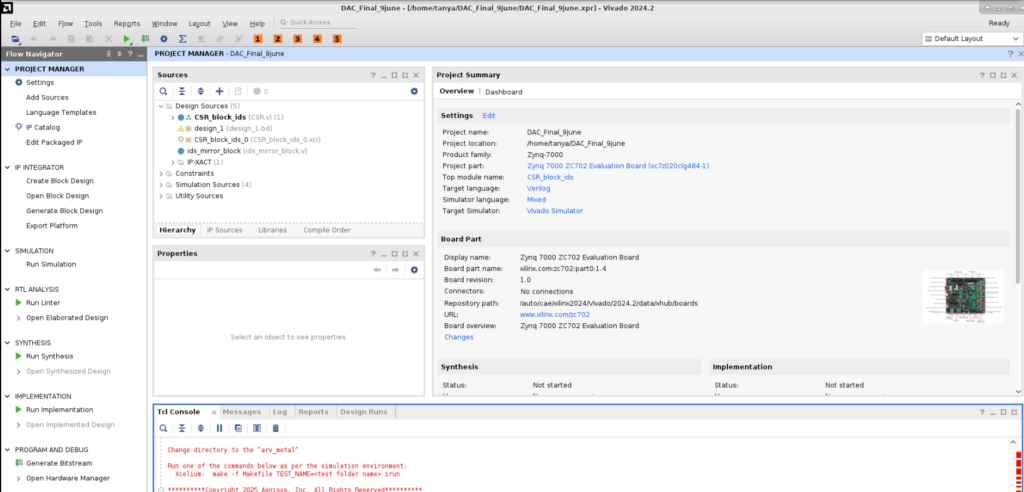
Task: Open the Zynq 7000 ZC702 project part link
Action: coord(618,166)
